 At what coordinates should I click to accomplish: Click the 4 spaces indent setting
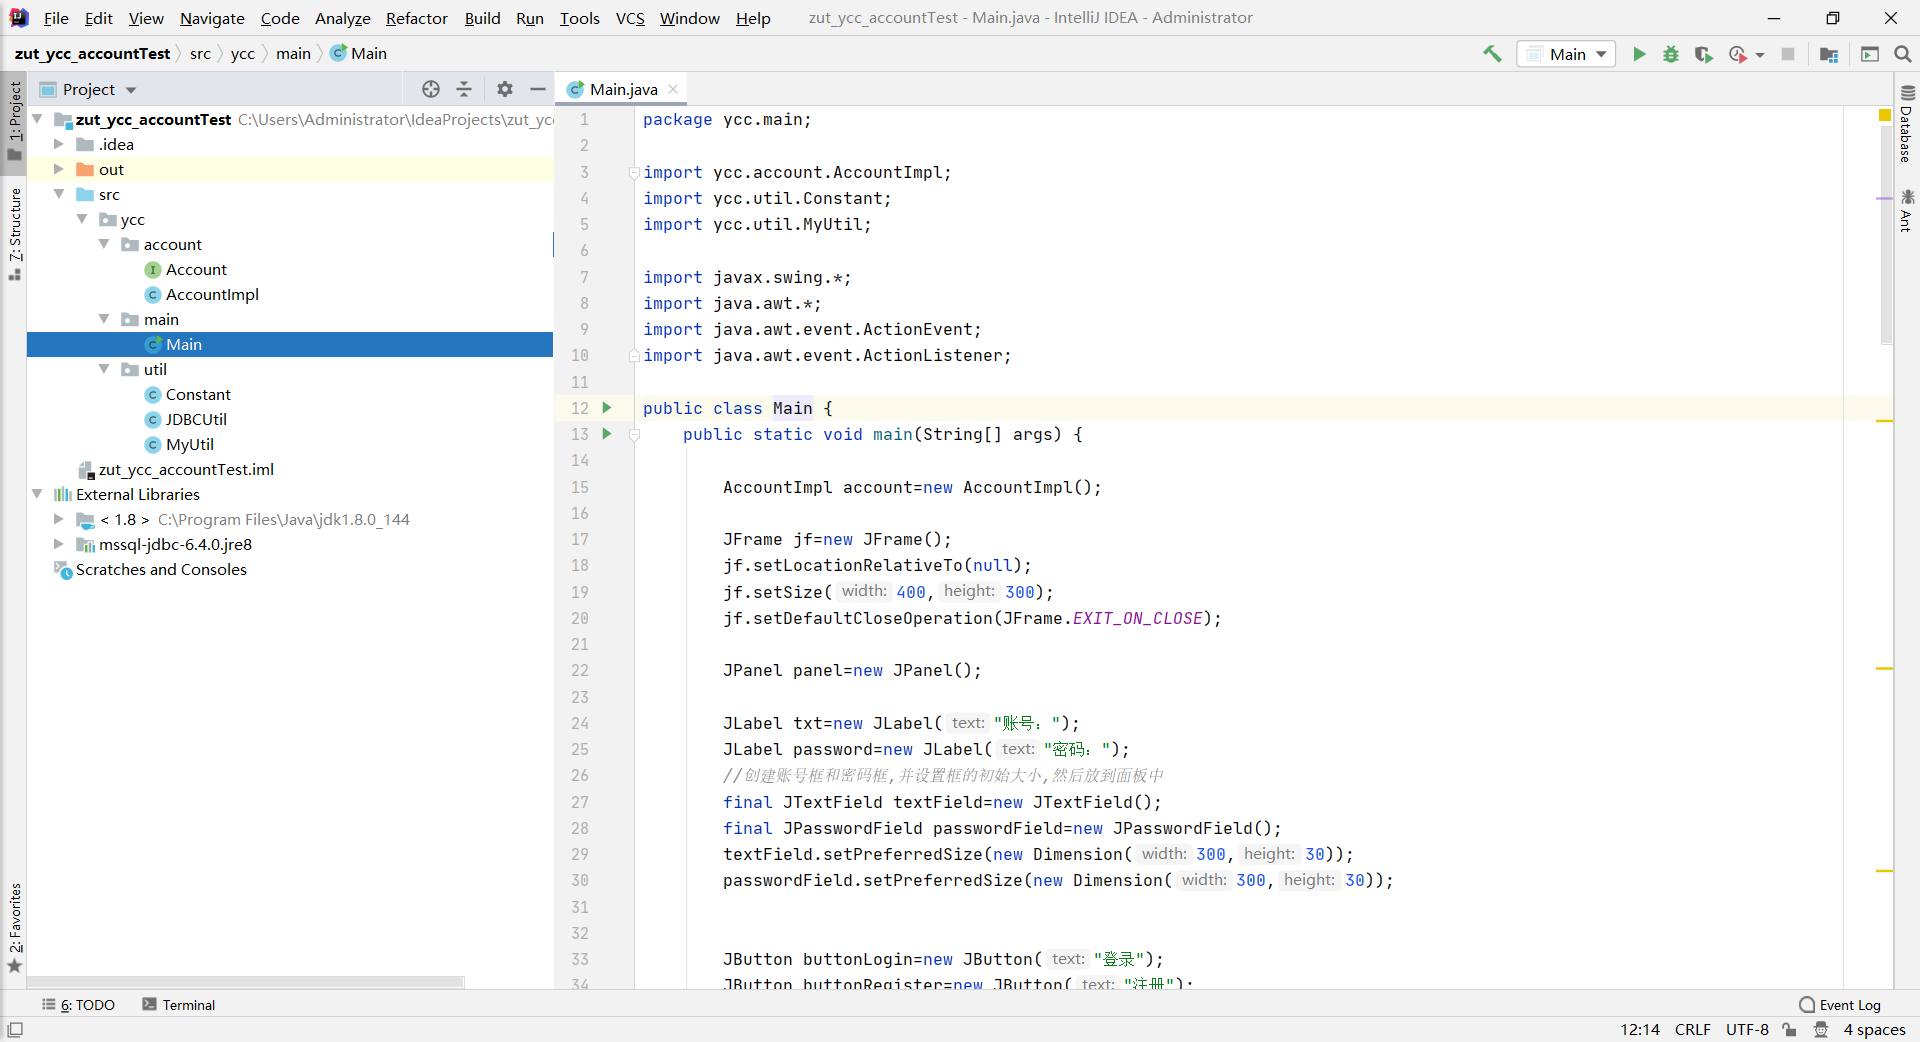[x=1874, y=1029]
